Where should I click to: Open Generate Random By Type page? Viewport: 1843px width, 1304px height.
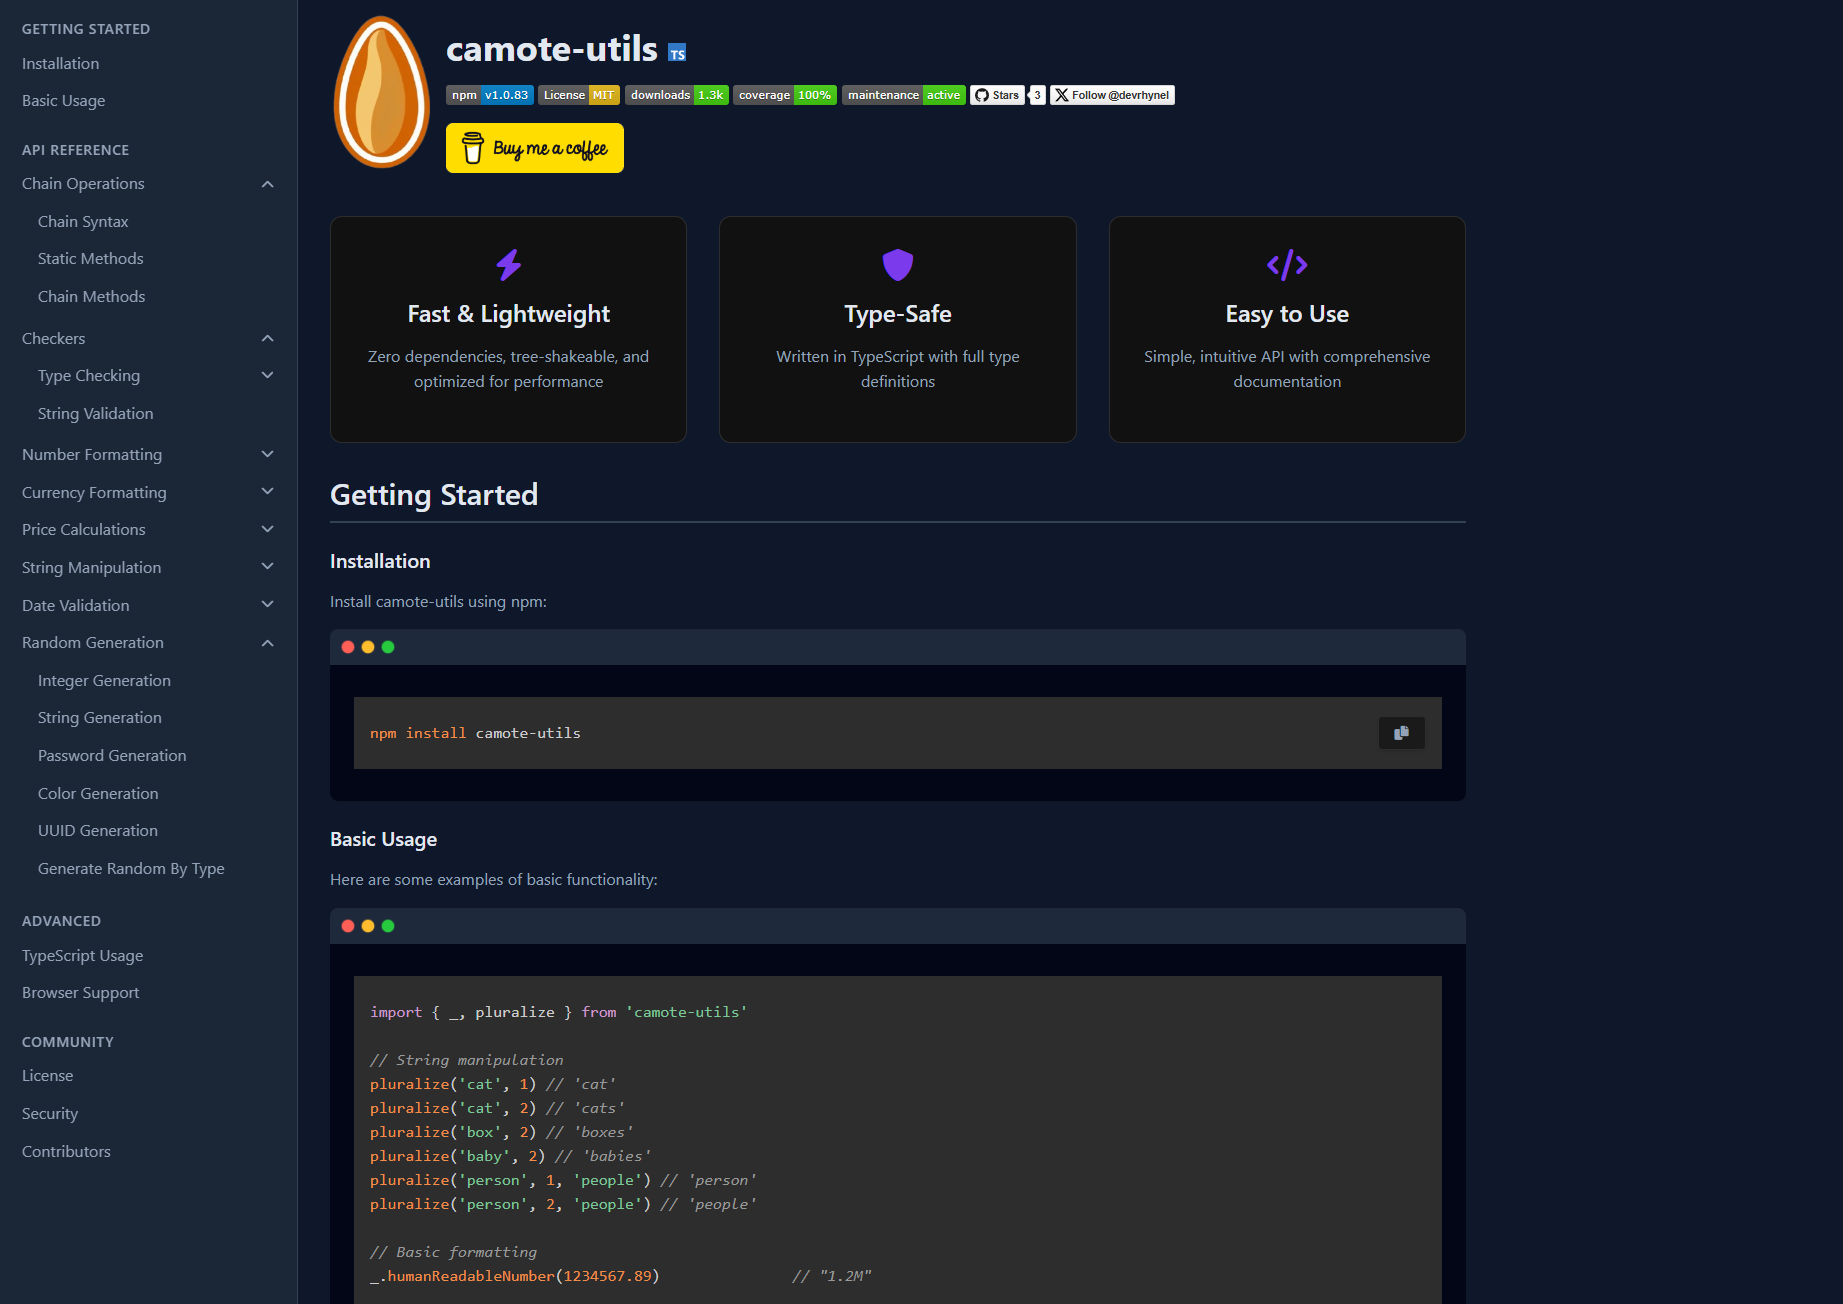pyautogui.click(x=131, y=869)
